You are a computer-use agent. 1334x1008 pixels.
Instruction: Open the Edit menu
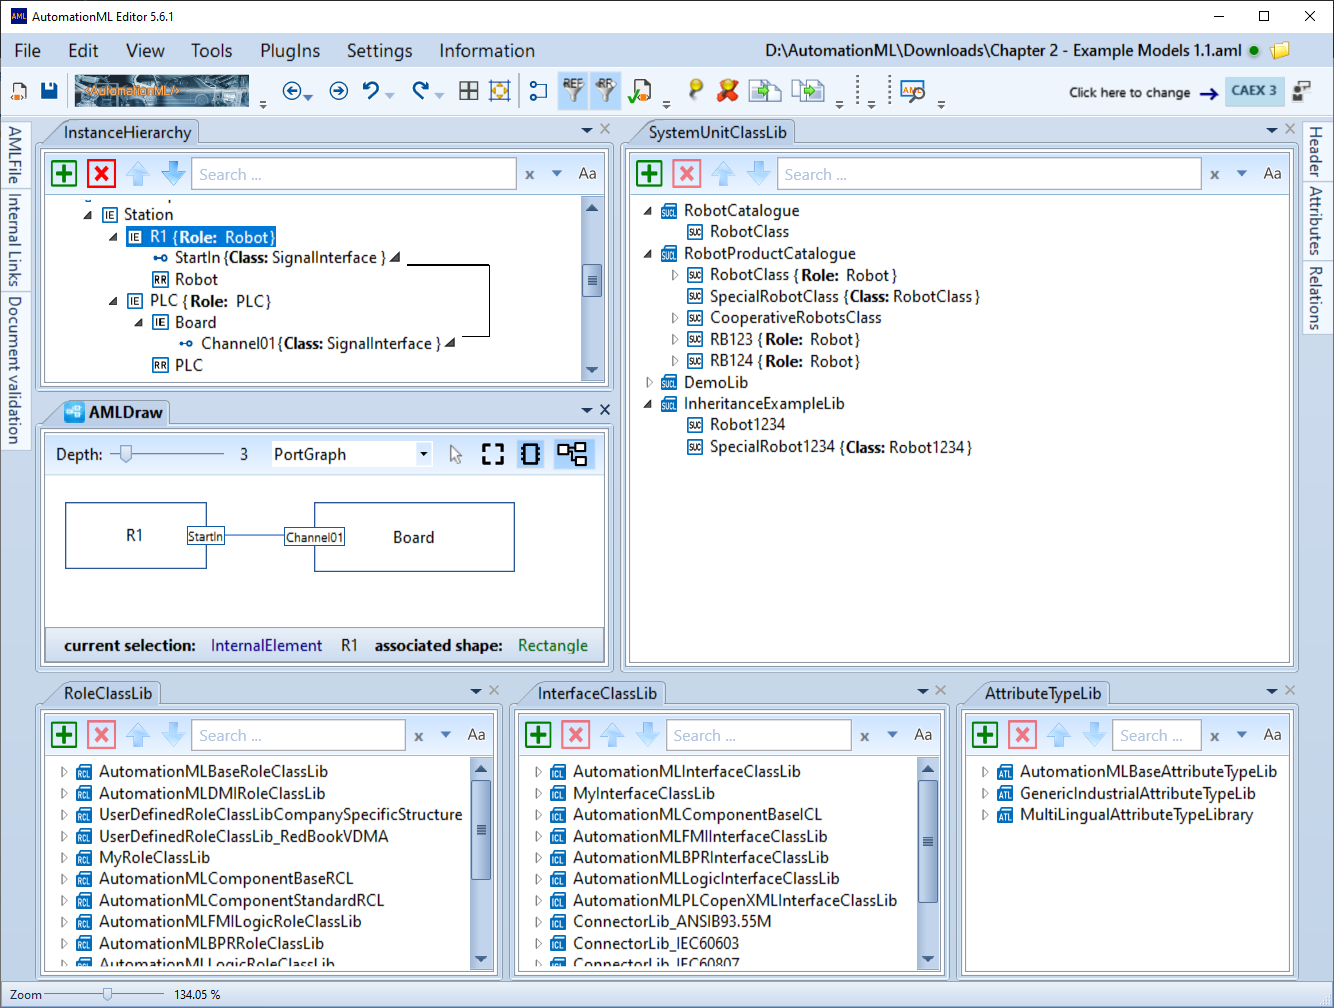tap(83, 51)
